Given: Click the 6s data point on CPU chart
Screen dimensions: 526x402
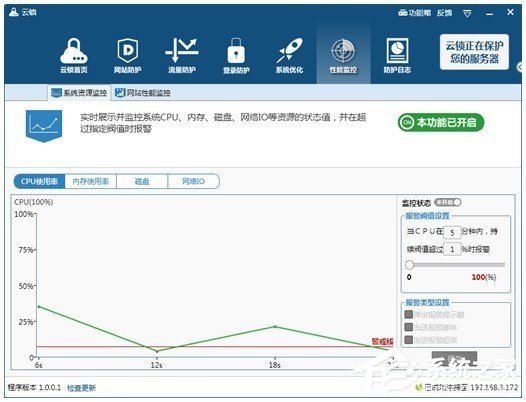Looking at the screenshot, I should click(39, 306).
